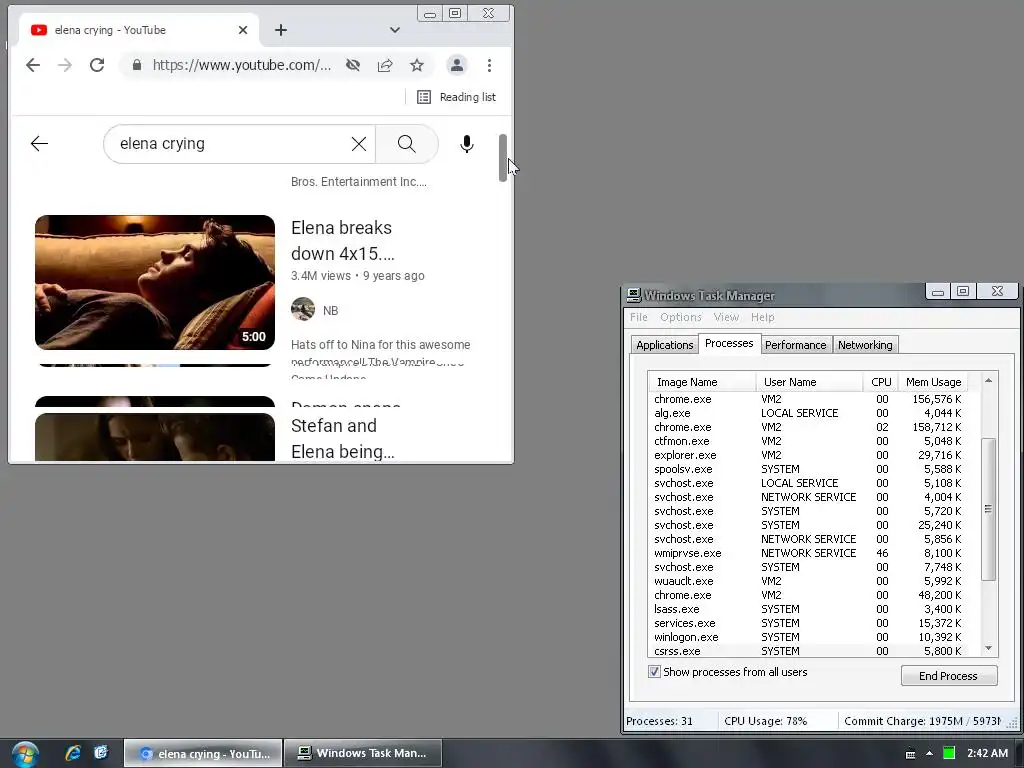Reload the YouTube page
The image size is (1024, 768).
[x=97, y=65]
